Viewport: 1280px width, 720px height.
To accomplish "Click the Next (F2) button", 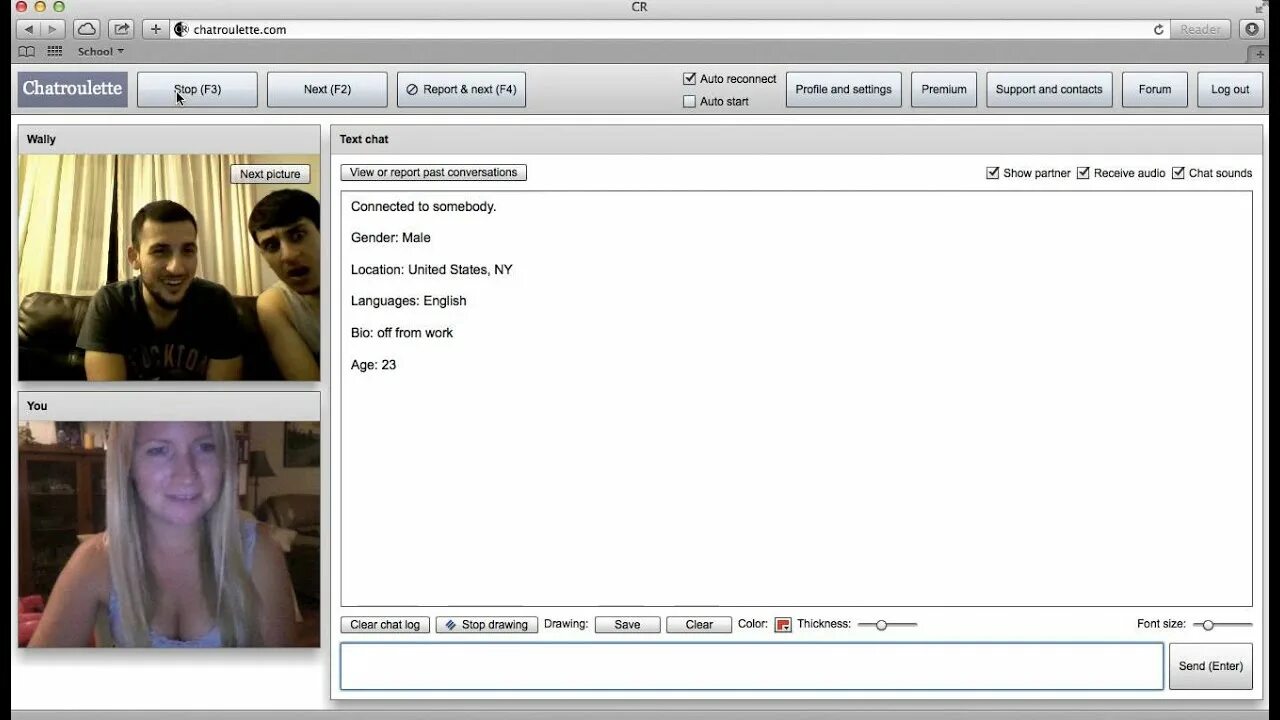I will pyautogui.click(x=327, y=89).
